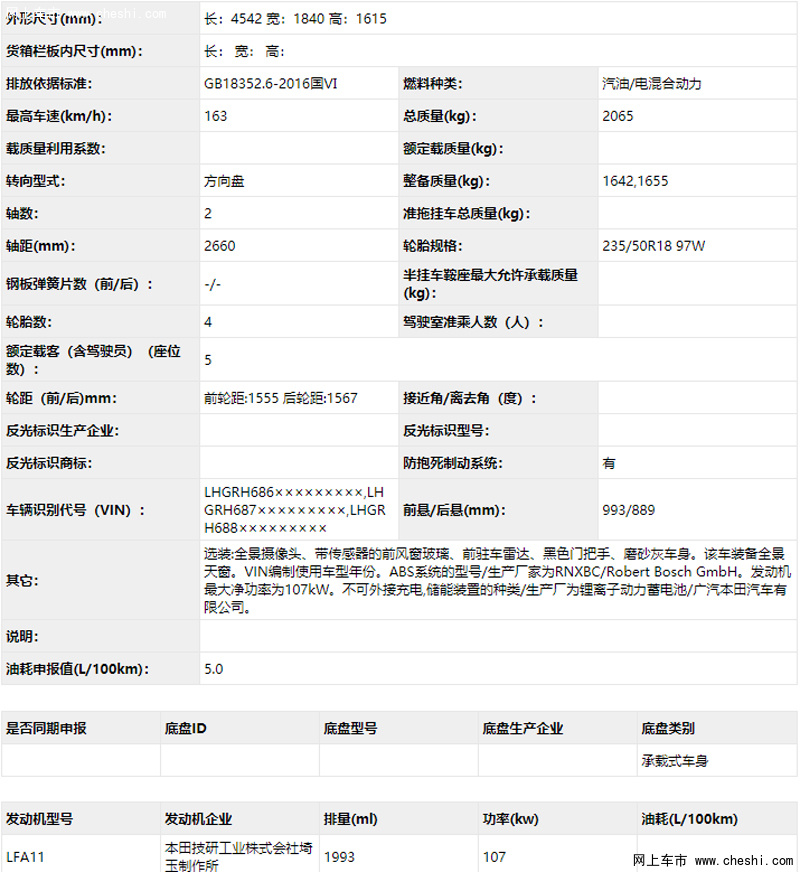Click the 整备质量(kg) label
Image resolution: width=800 pixels, height=872 pixels.
pos(446,181)
